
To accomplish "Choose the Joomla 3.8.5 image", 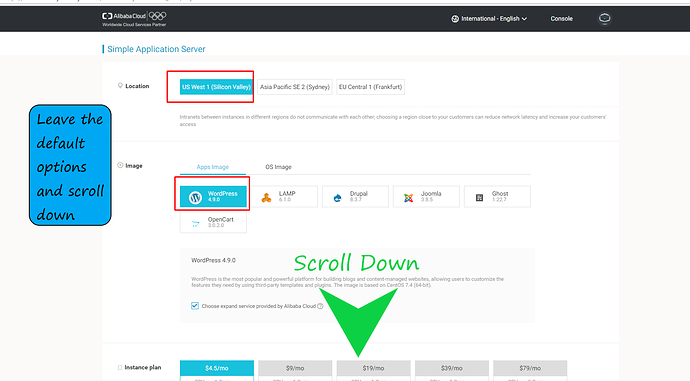I will tap(426, 197).
